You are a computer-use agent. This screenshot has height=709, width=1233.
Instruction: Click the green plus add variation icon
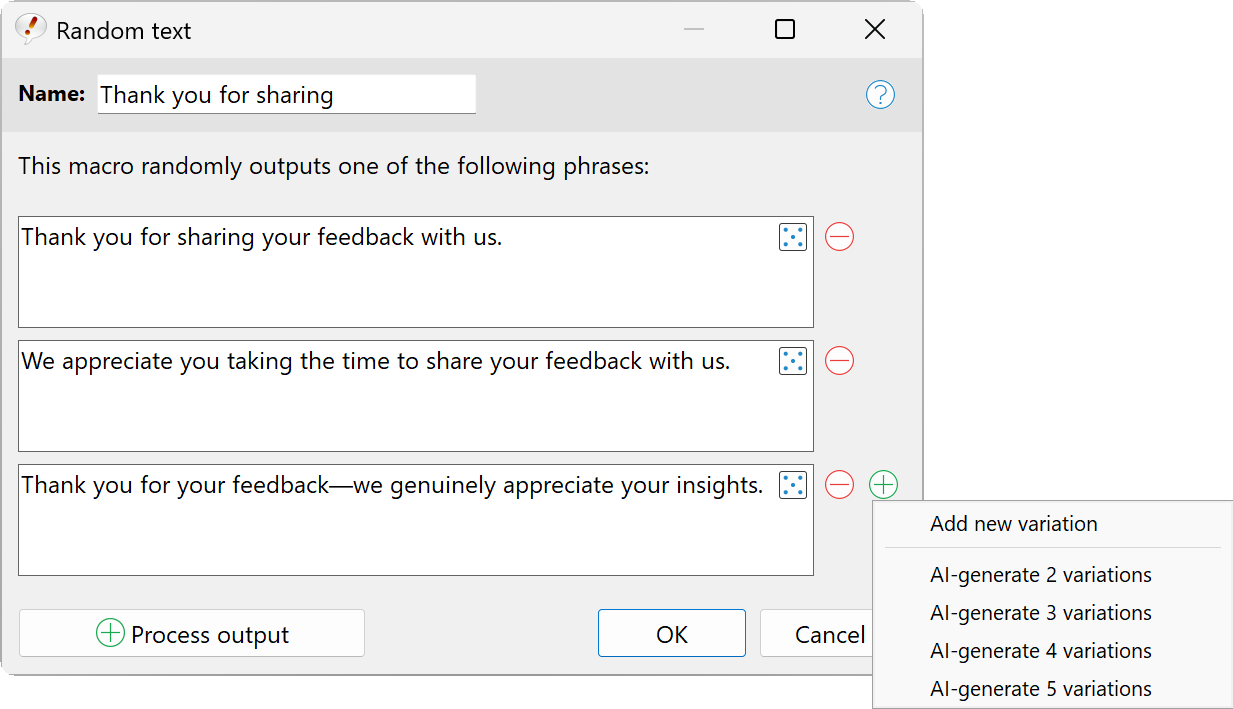pyautogui.click(x=883, y=485)
